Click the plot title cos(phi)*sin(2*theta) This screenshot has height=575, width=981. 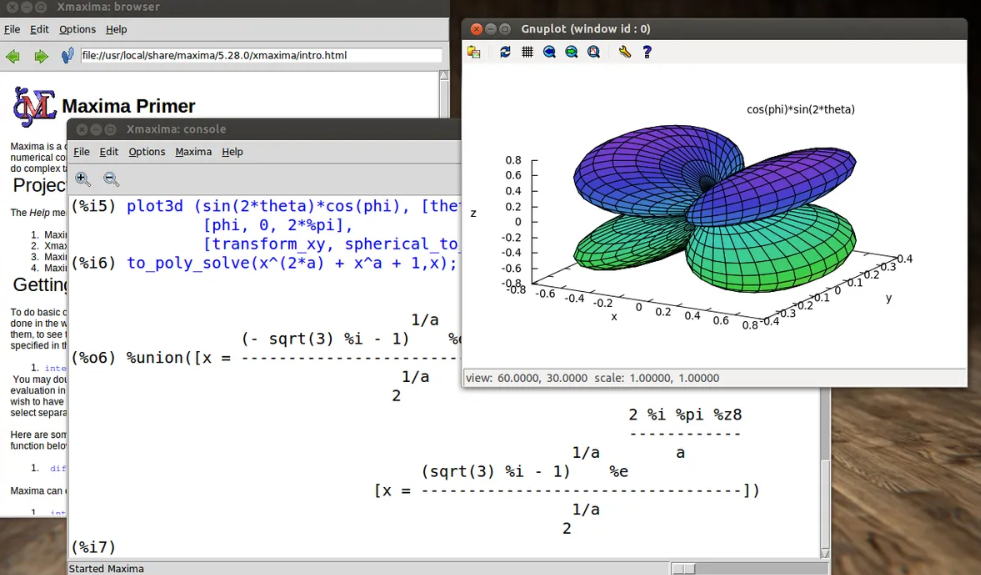[800, 109]
